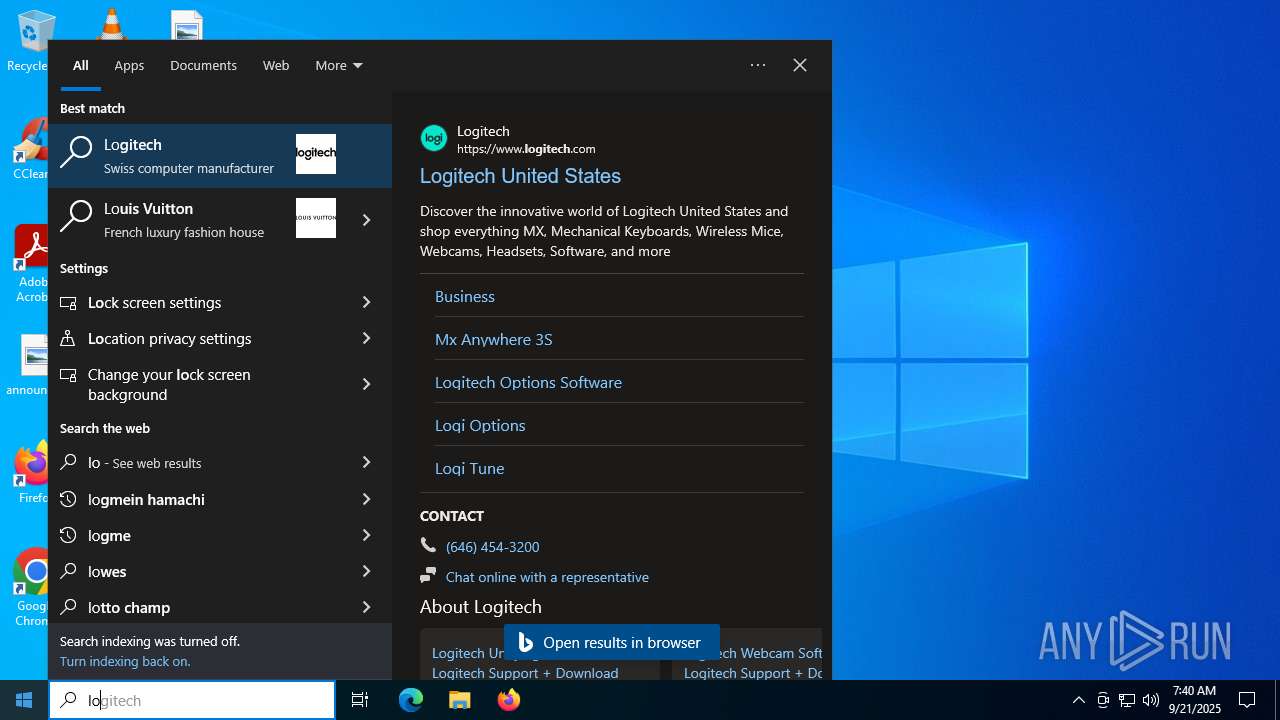The image size is (1280, 720).
Task: Expand the lotto champ chevron
Action: [366, 607]
